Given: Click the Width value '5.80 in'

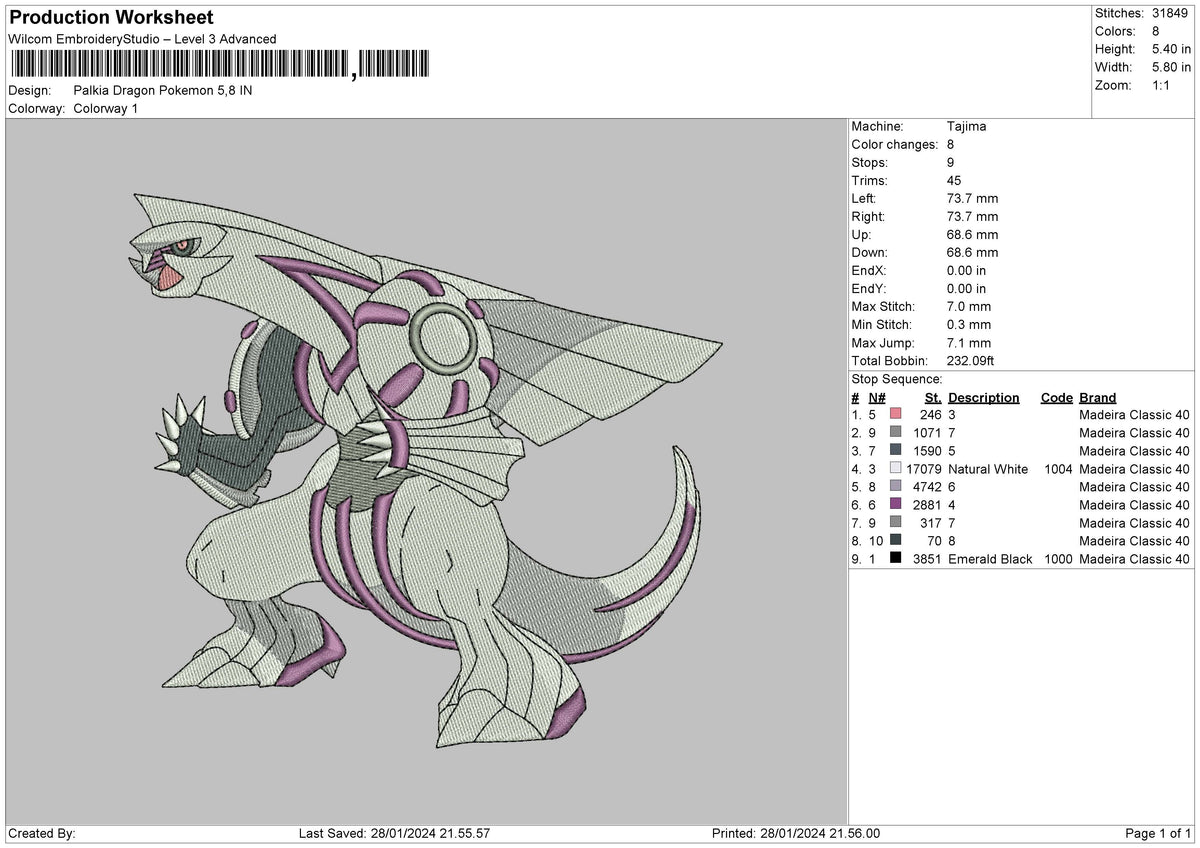Looking at the screenshot, I should tap(1173, 67).
